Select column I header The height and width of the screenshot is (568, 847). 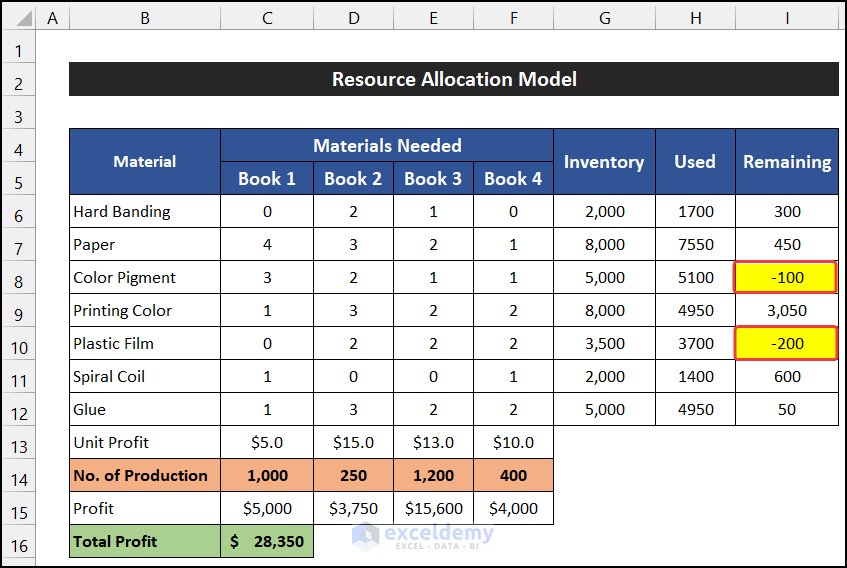(787, 18)
